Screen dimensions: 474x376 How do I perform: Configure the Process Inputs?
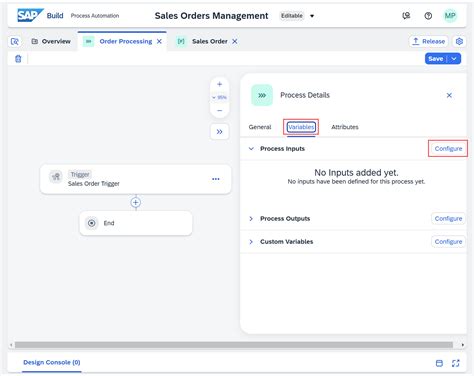pos(448,149)
